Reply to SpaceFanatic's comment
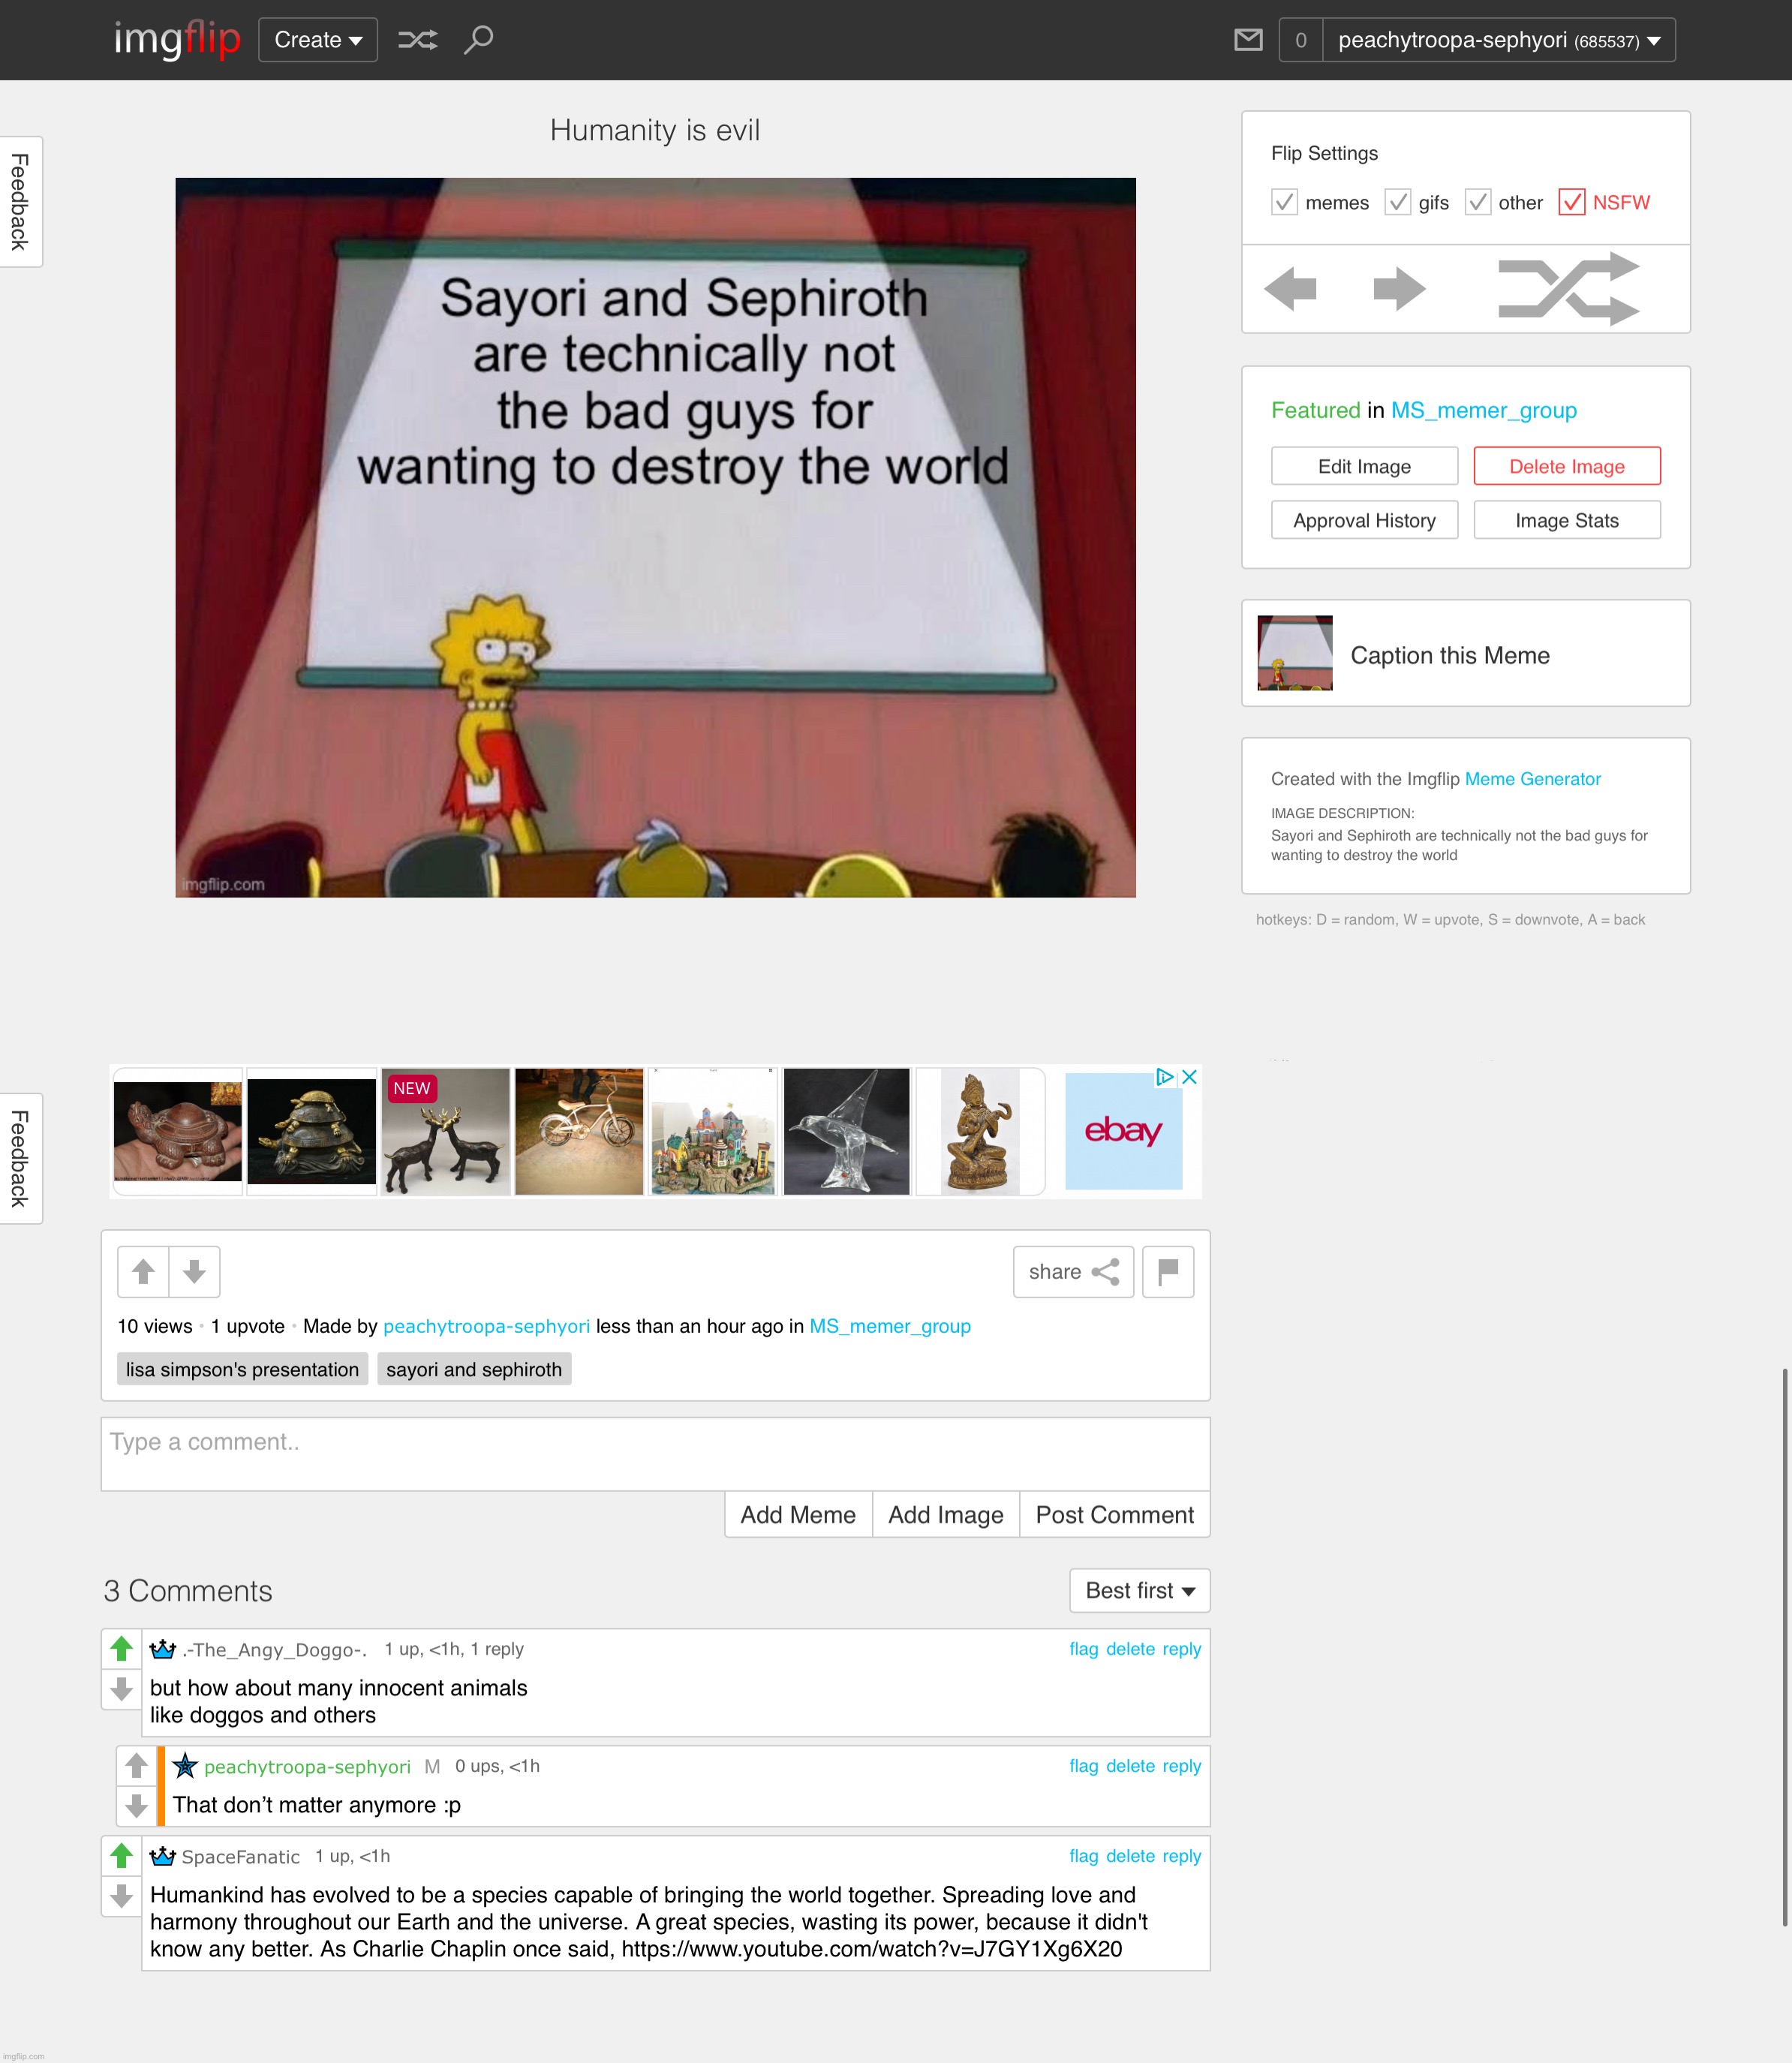Viewport: 1792px width, 2063px height. pos(1182,1856)
